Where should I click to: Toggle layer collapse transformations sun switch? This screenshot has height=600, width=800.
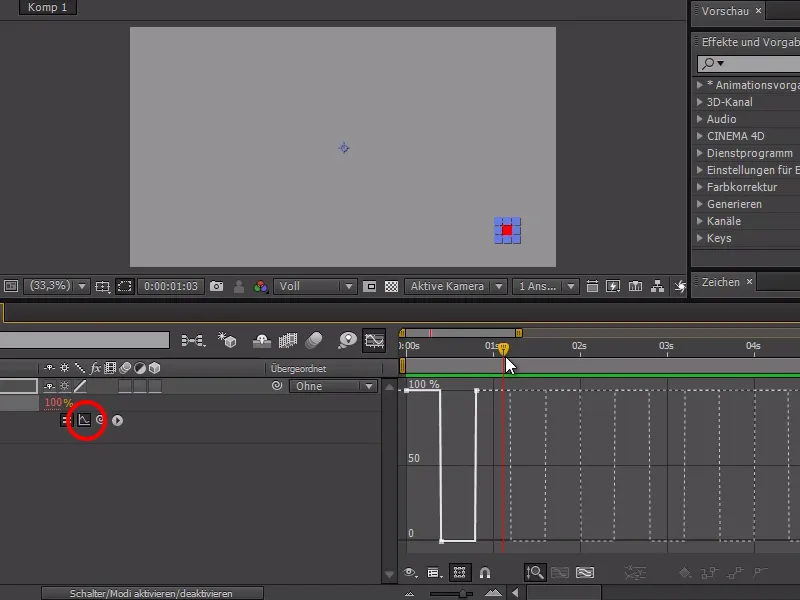[x=64, y=386]
